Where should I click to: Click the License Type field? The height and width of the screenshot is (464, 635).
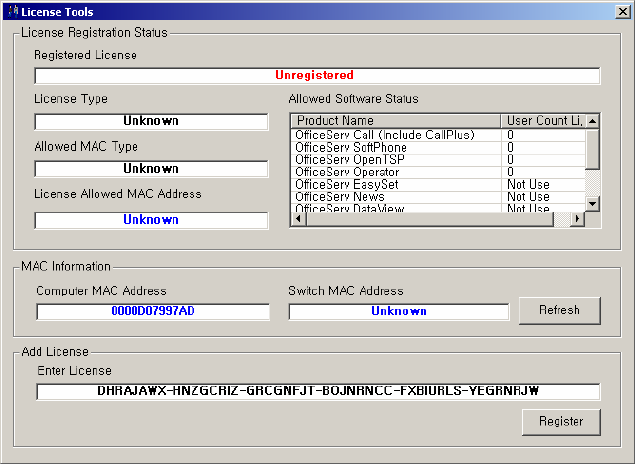[151, 121]
